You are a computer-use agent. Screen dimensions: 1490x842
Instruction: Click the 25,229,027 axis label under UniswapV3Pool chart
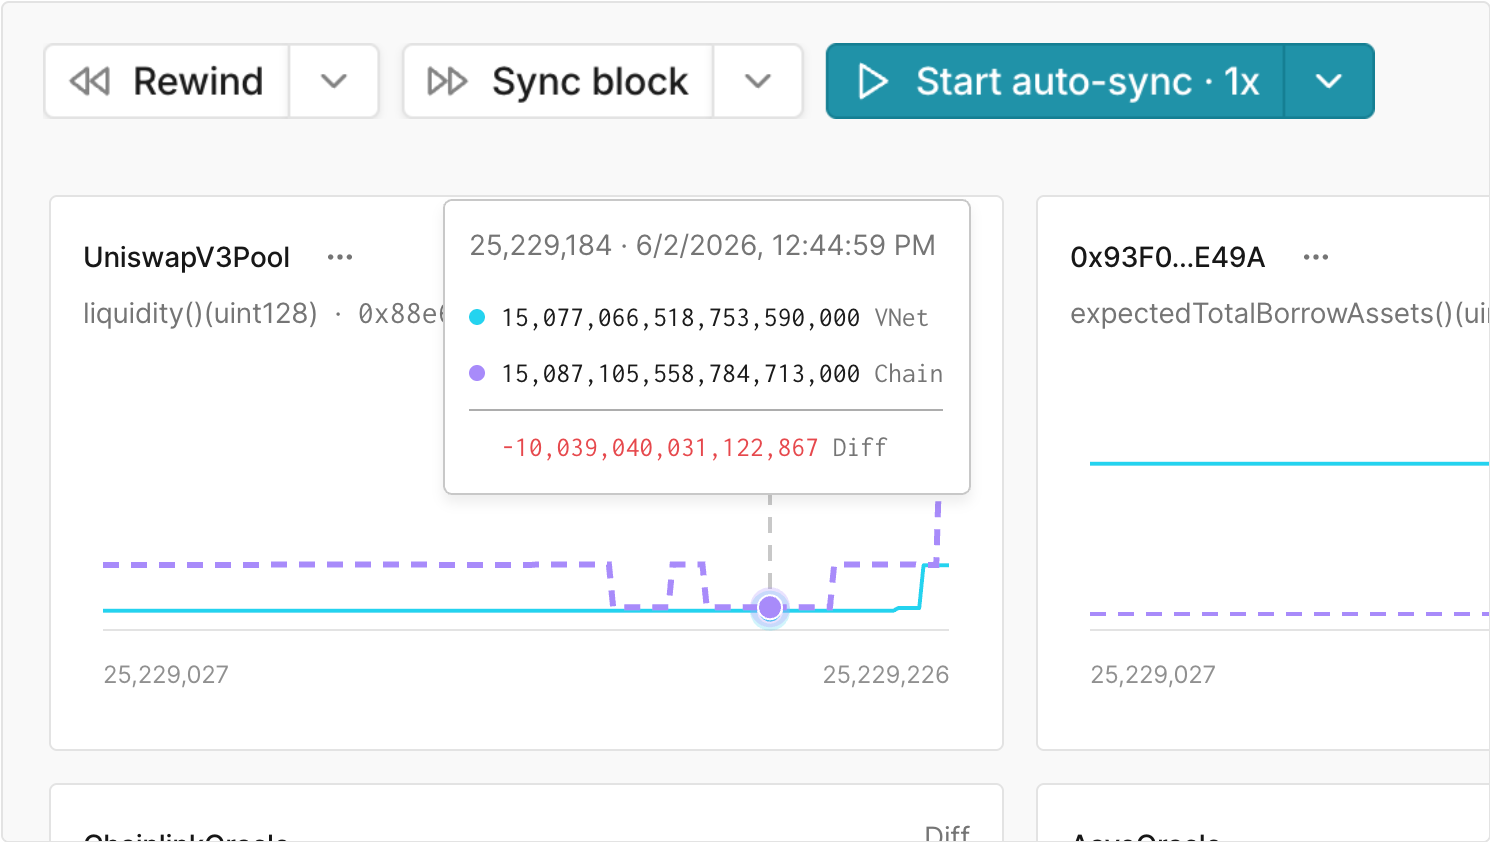pyautogui.click(x=166, y=675)
